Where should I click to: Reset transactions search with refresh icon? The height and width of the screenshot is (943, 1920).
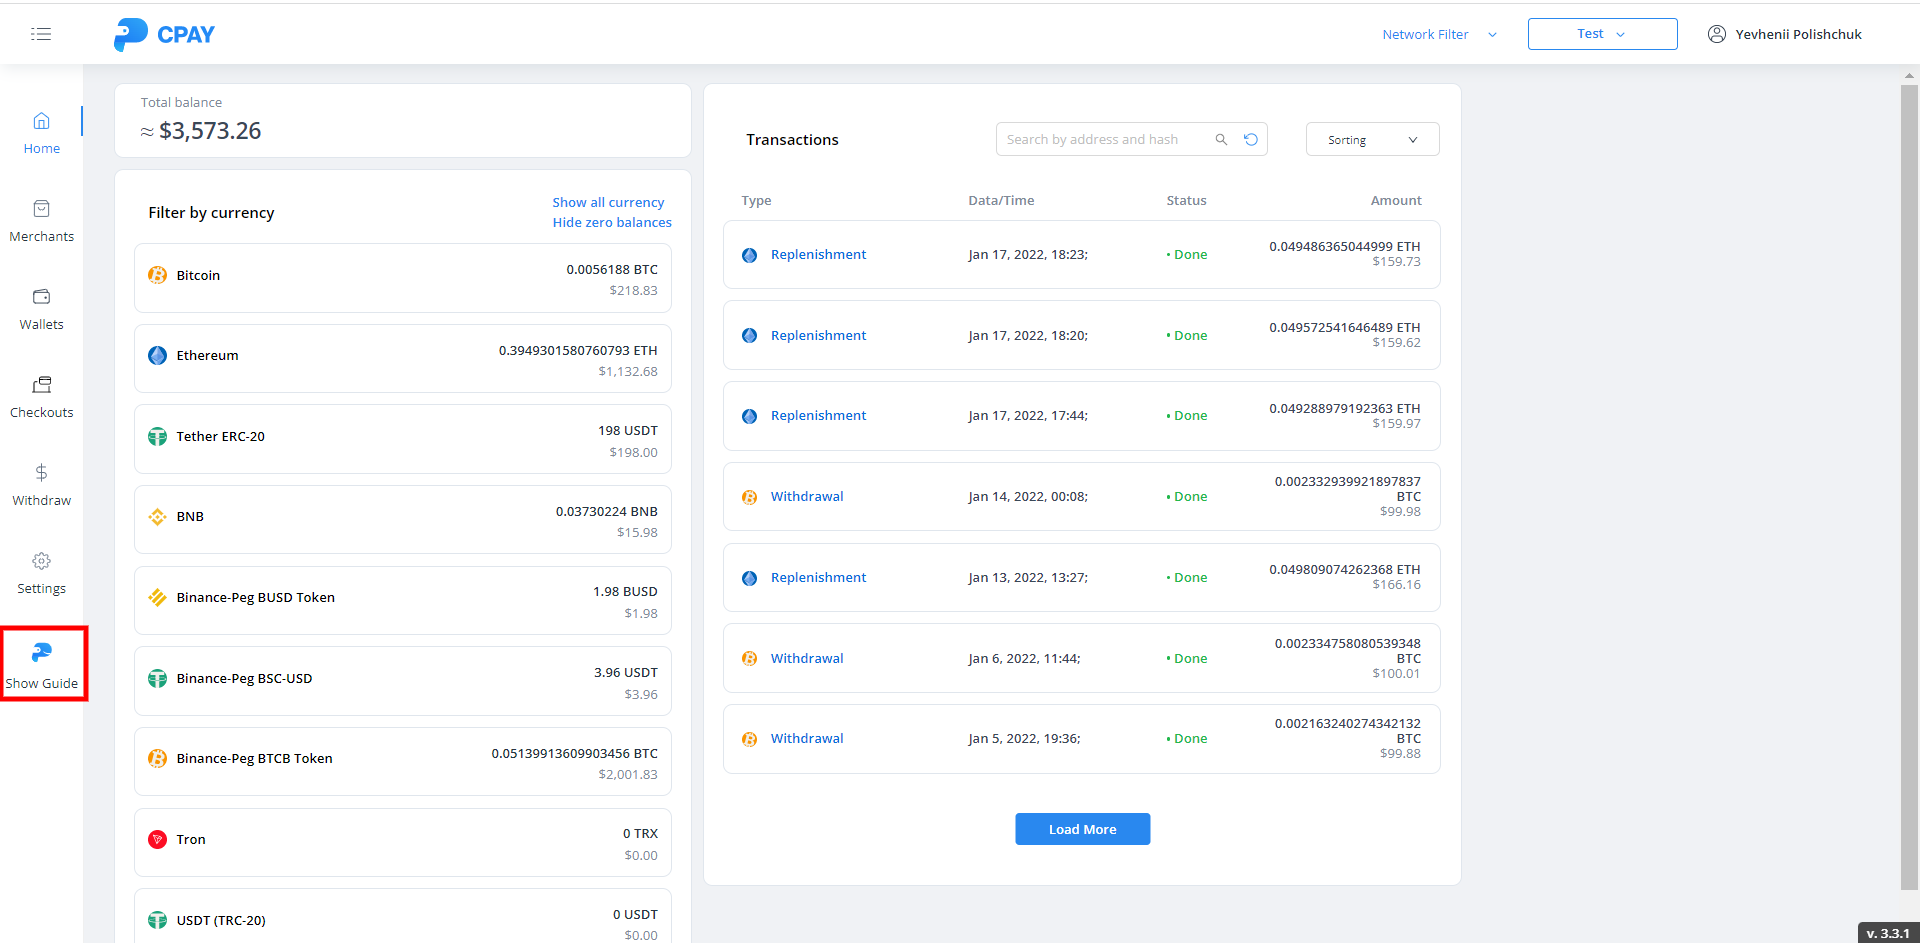[x=1251, y=140]
